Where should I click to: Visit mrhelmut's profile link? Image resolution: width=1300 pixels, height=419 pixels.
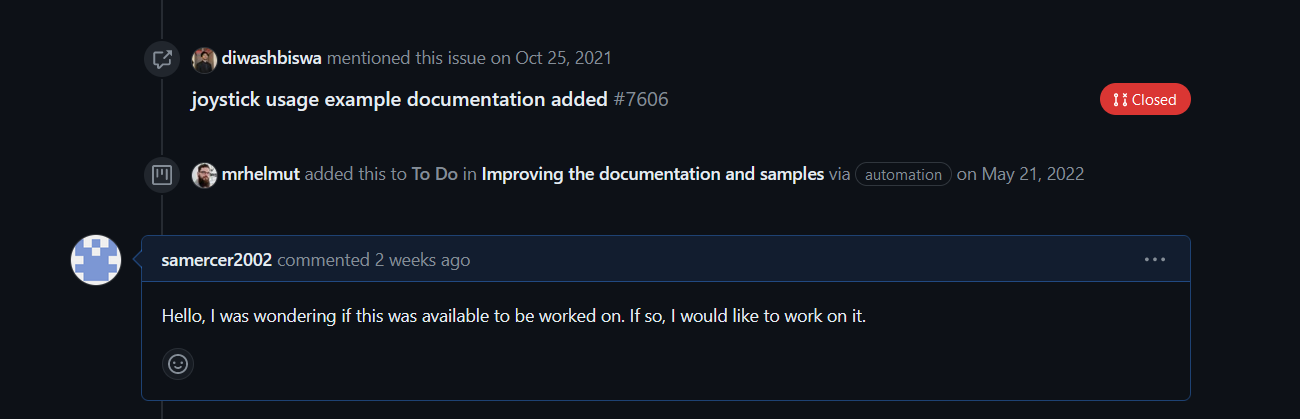click(261, 174)
